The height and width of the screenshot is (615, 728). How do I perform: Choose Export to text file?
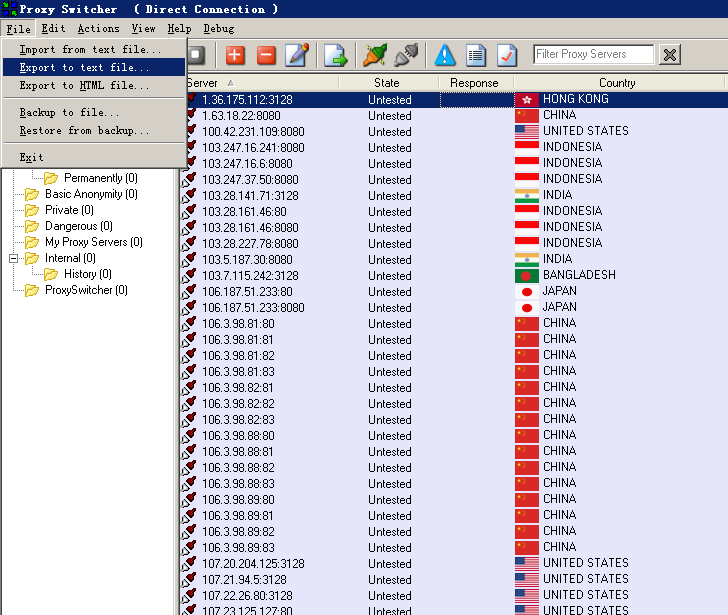point(94,67)
